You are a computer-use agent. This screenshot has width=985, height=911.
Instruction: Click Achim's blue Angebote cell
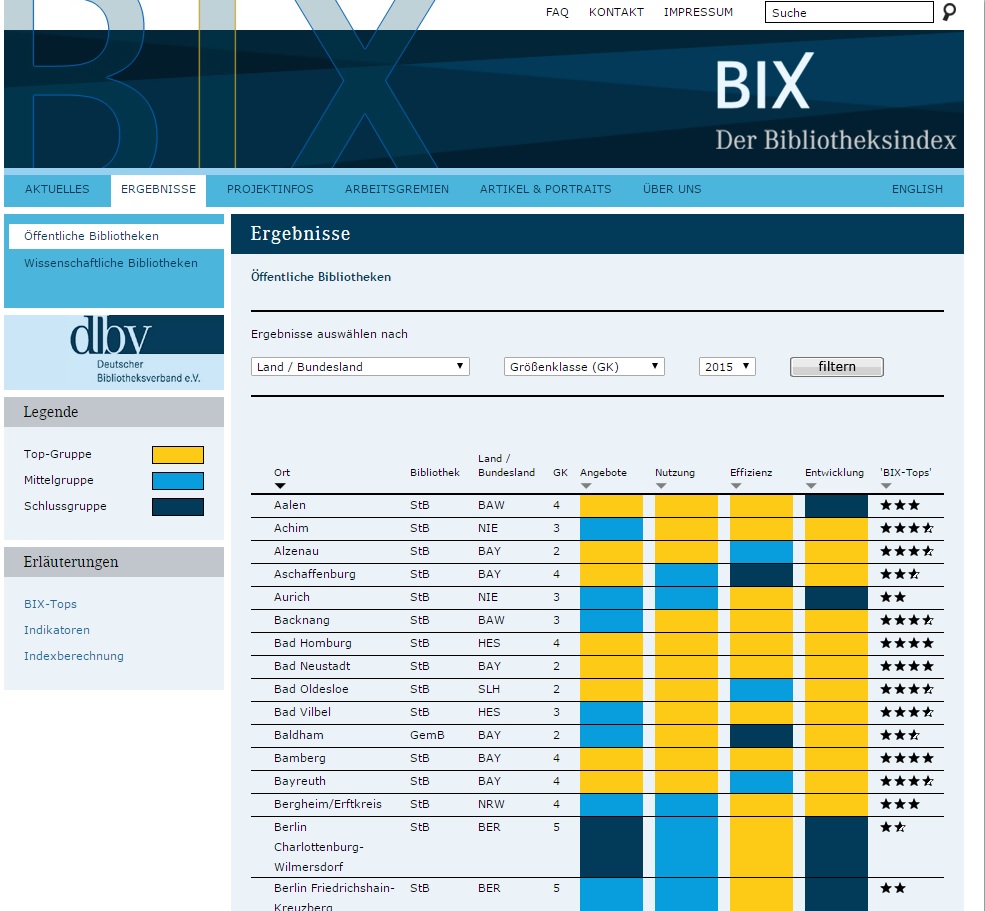click(x=611, y=529)
